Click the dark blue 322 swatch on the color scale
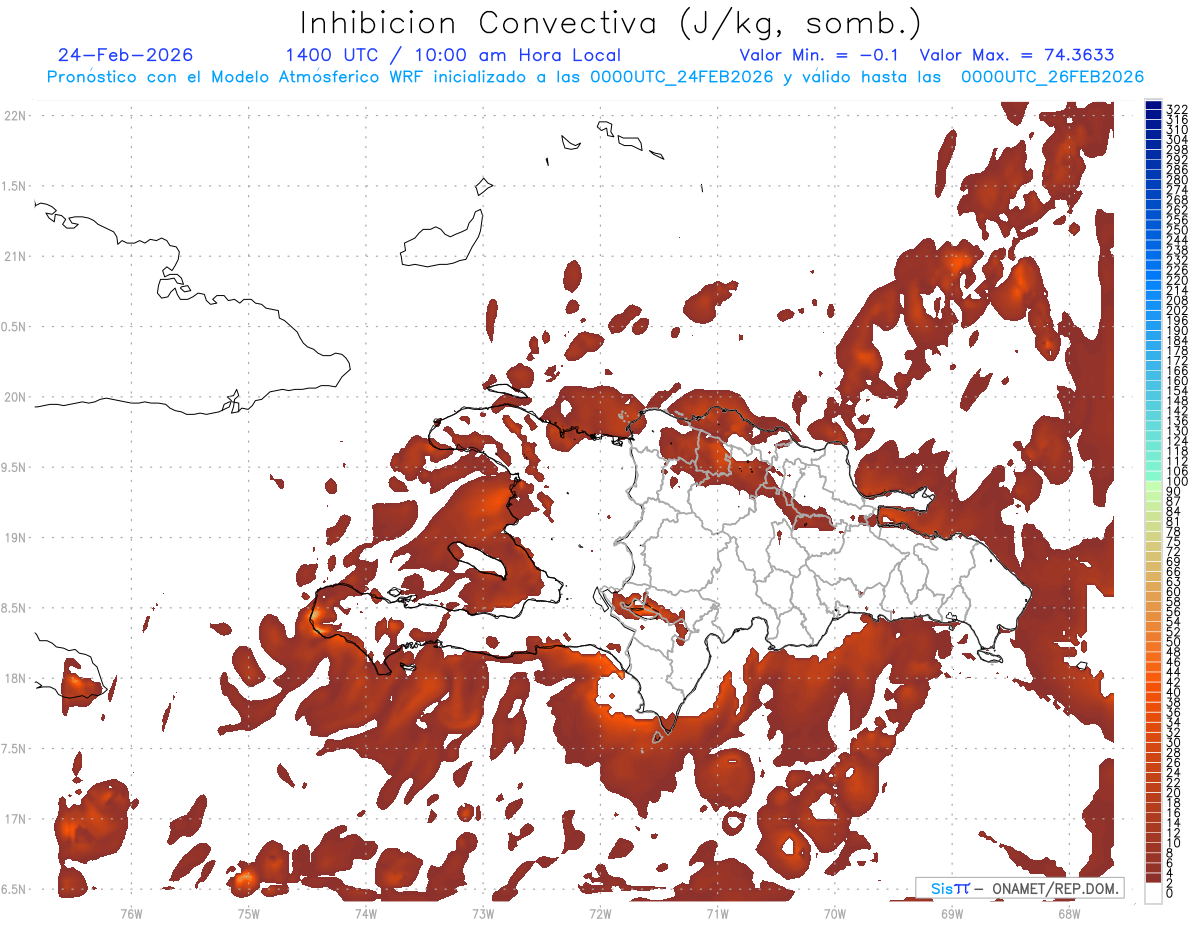 coord(1153,105)
